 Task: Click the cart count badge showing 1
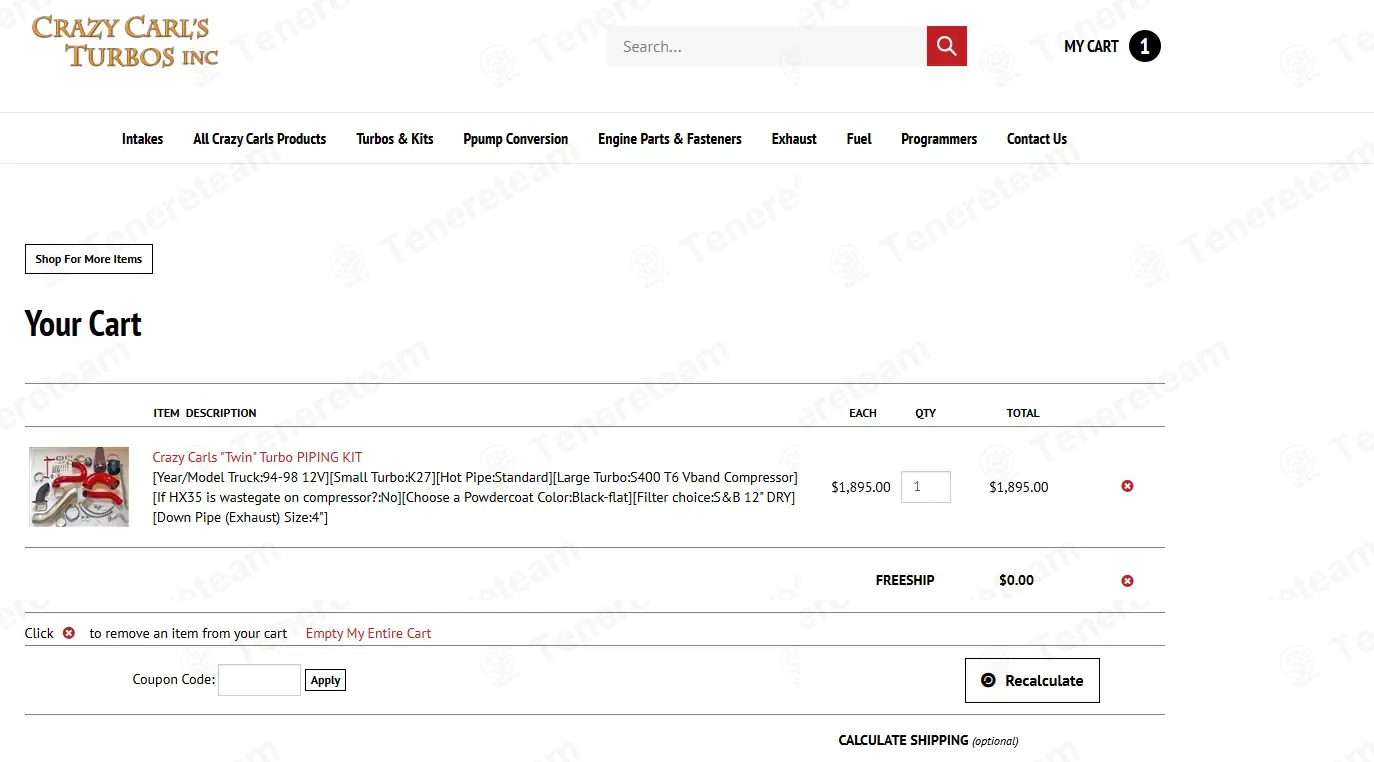point(1145,46)
